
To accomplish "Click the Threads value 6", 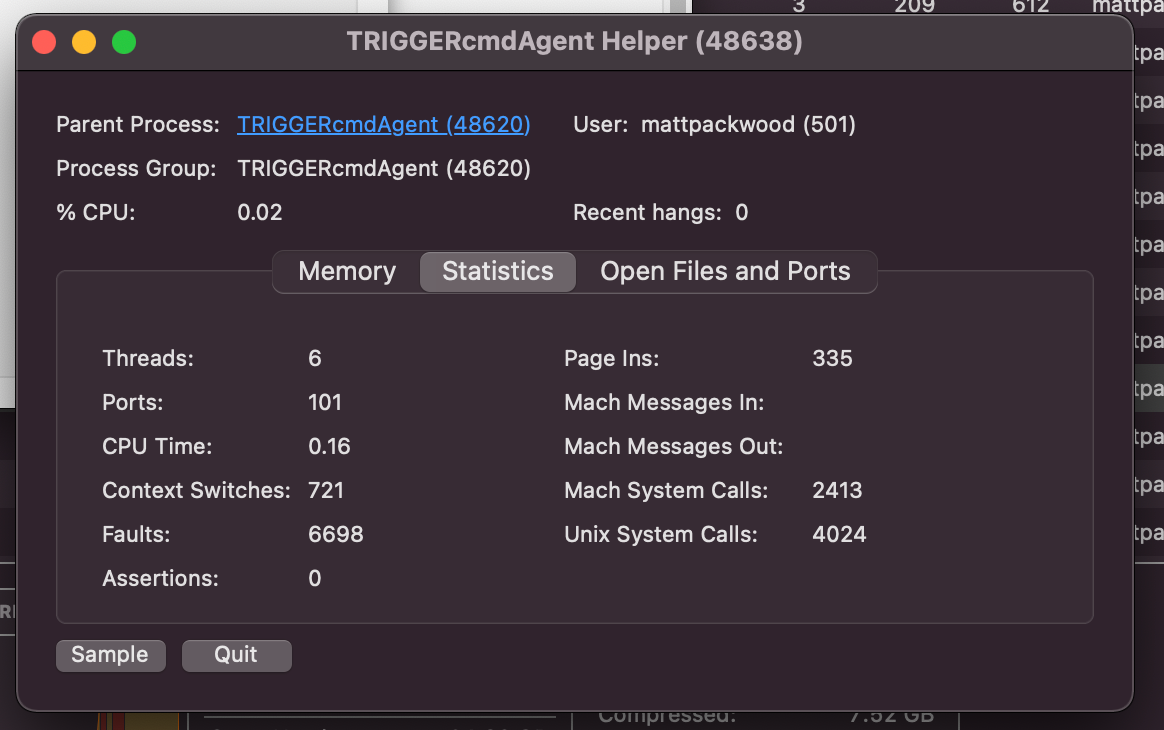I will click(x=315, y=359).
